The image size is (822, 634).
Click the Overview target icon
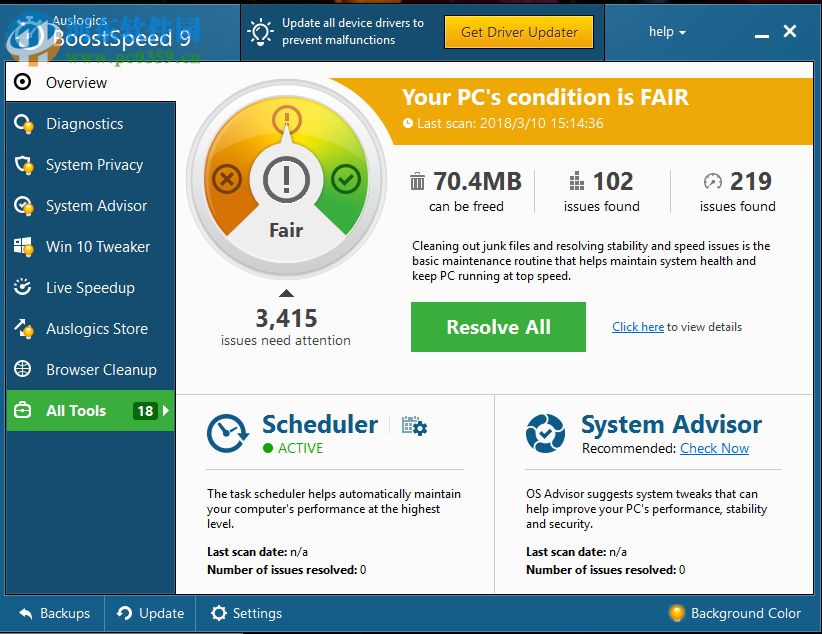pos(23,82)
